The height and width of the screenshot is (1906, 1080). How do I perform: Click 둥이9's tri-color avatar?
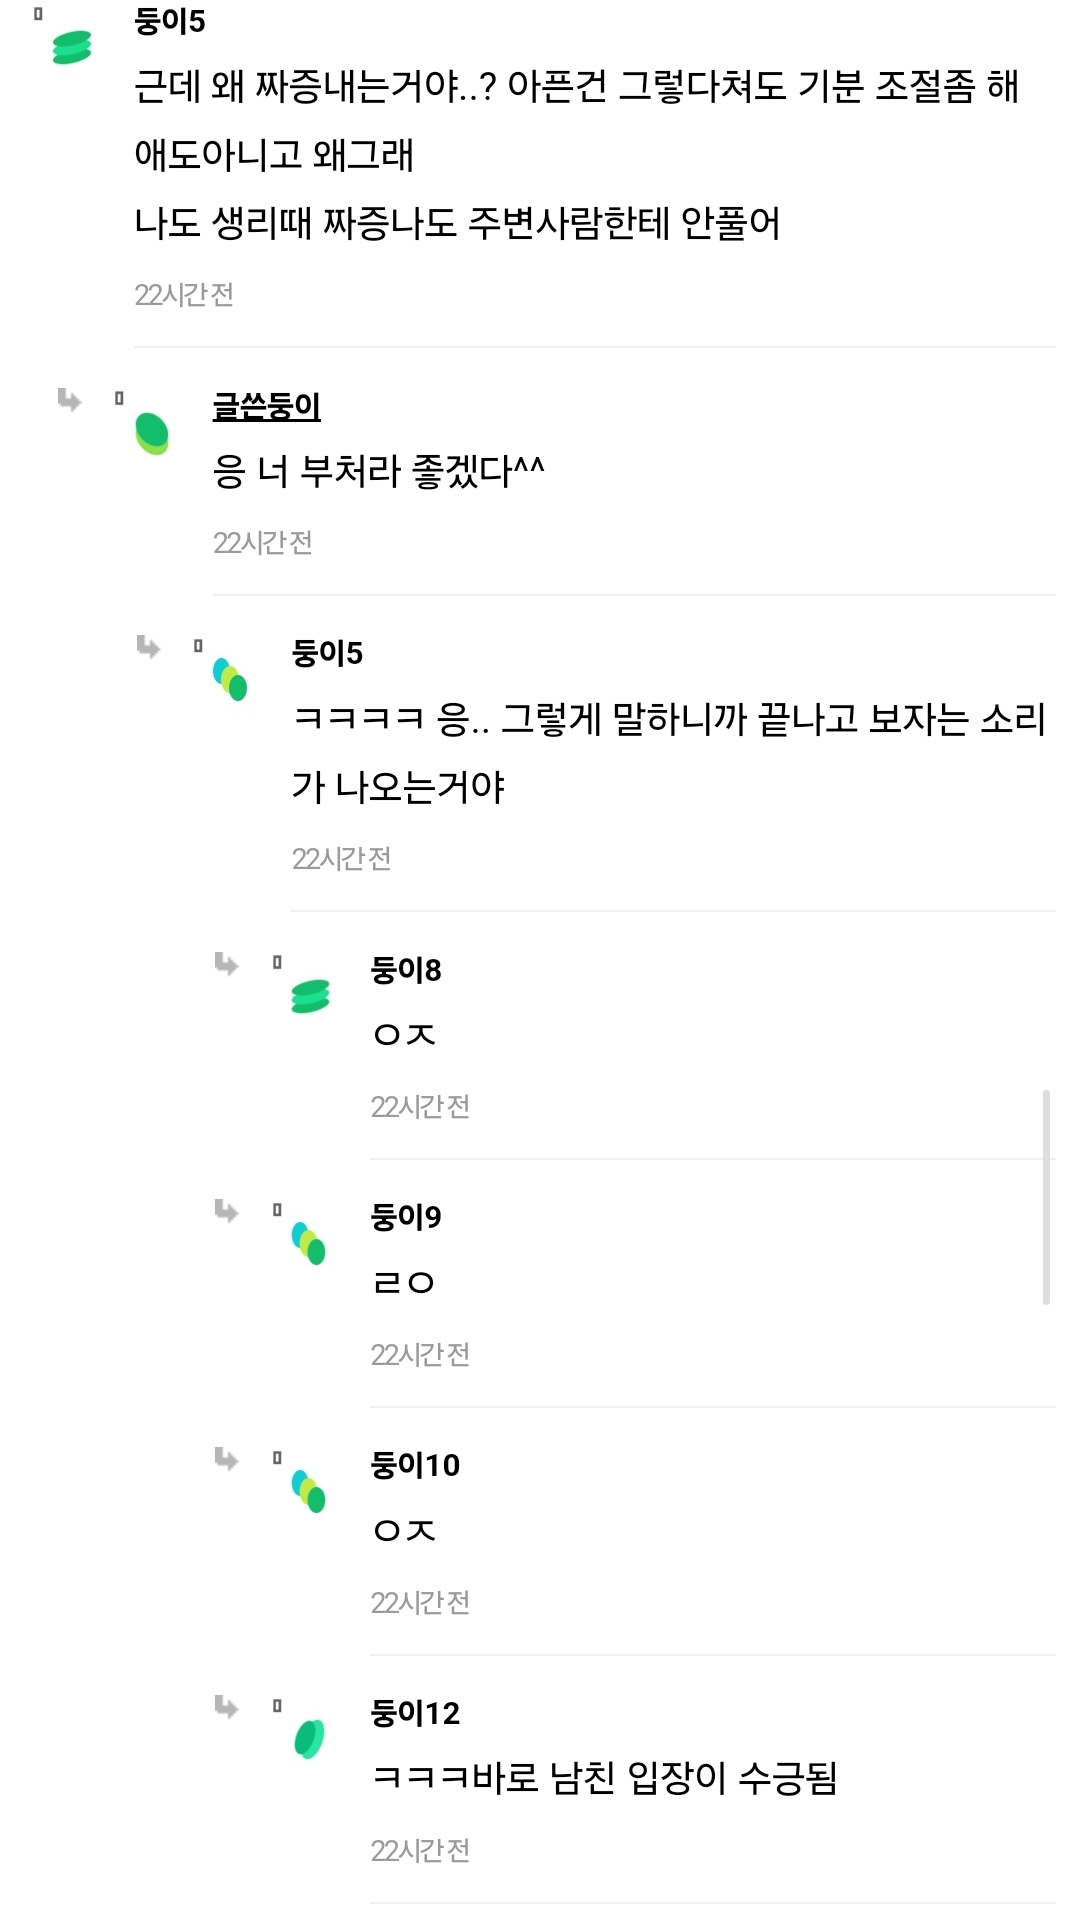(309, 1243)
